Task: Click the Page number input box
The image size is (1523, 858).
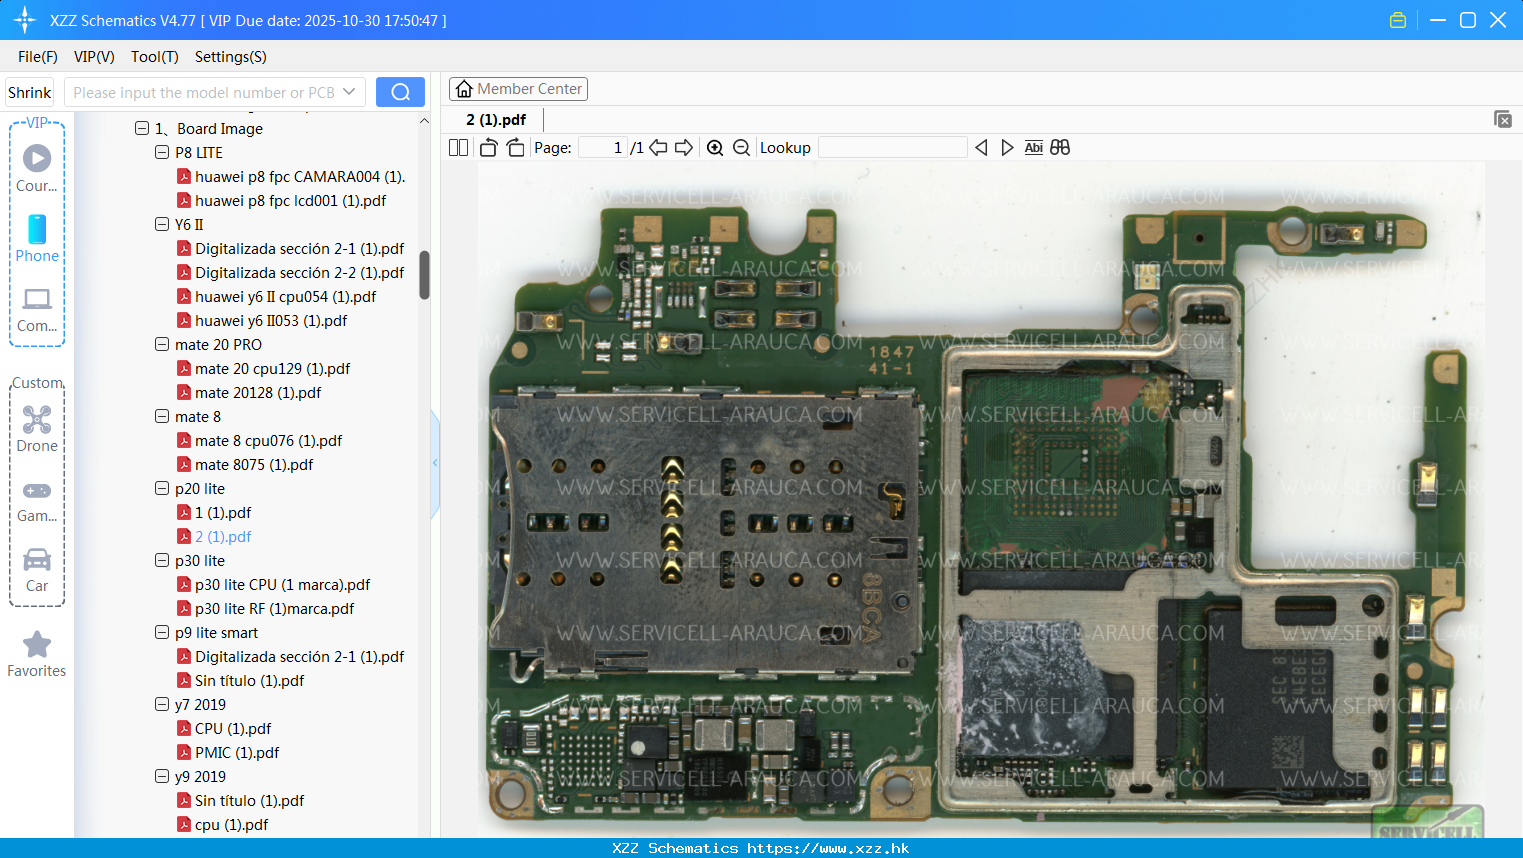Action: (603, 148)
